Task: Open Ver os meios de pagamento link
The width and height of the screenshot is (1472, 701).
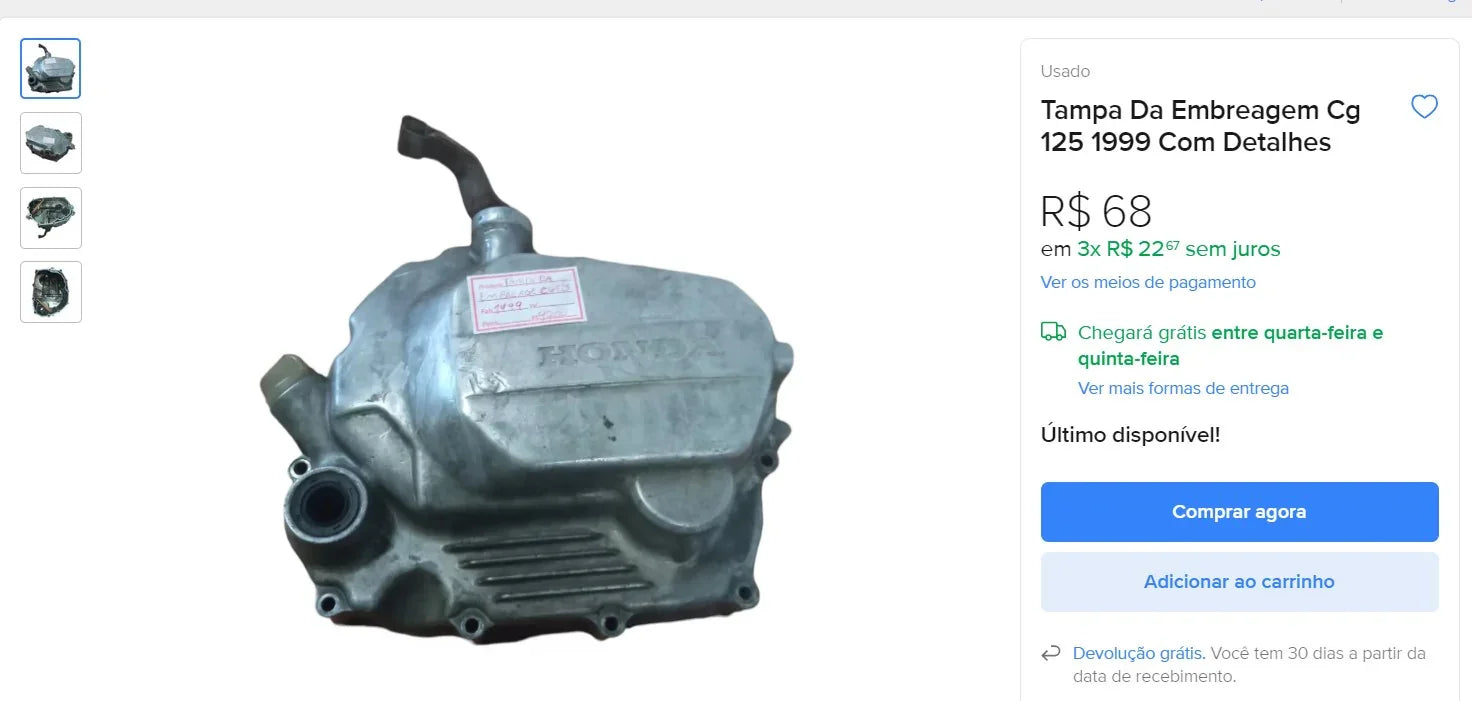Action: pos(1148,282)
